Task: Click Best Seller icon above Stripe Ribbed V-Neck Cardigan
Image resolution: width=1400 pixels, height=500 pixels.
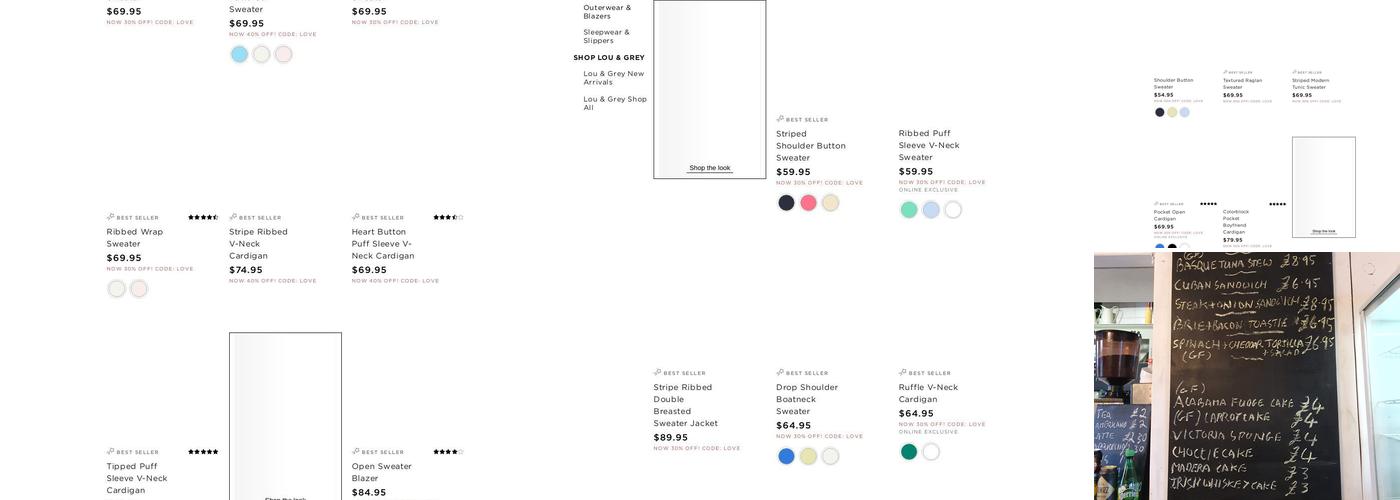Action: point(233,217)
